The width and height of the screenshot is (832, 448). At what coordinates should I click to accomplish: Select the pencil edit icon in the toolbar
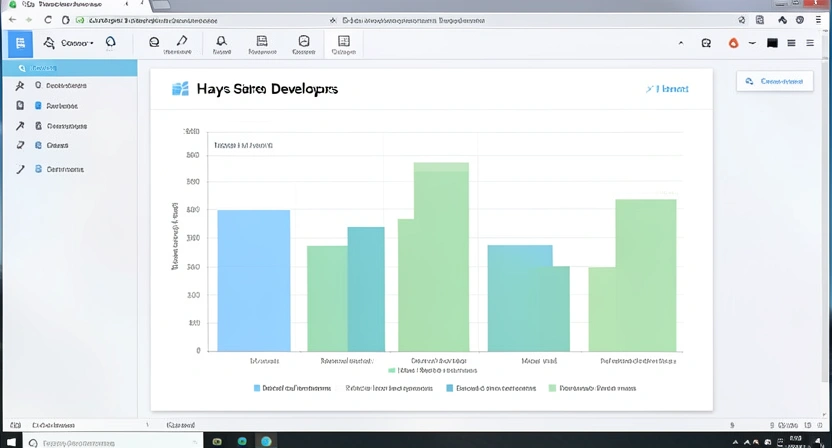pyautogui.click(x=182, y=42)
